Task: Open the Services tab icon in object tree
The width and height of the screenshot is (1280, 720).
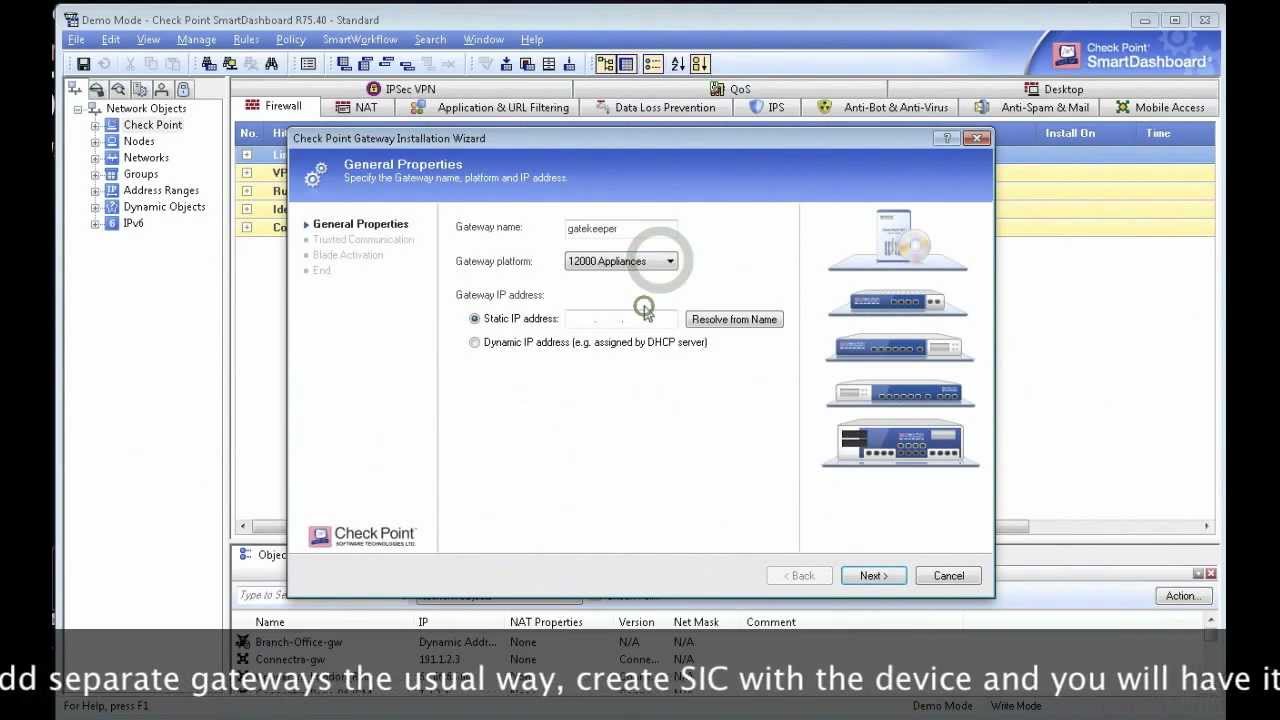Action: (x=97, y=89)
